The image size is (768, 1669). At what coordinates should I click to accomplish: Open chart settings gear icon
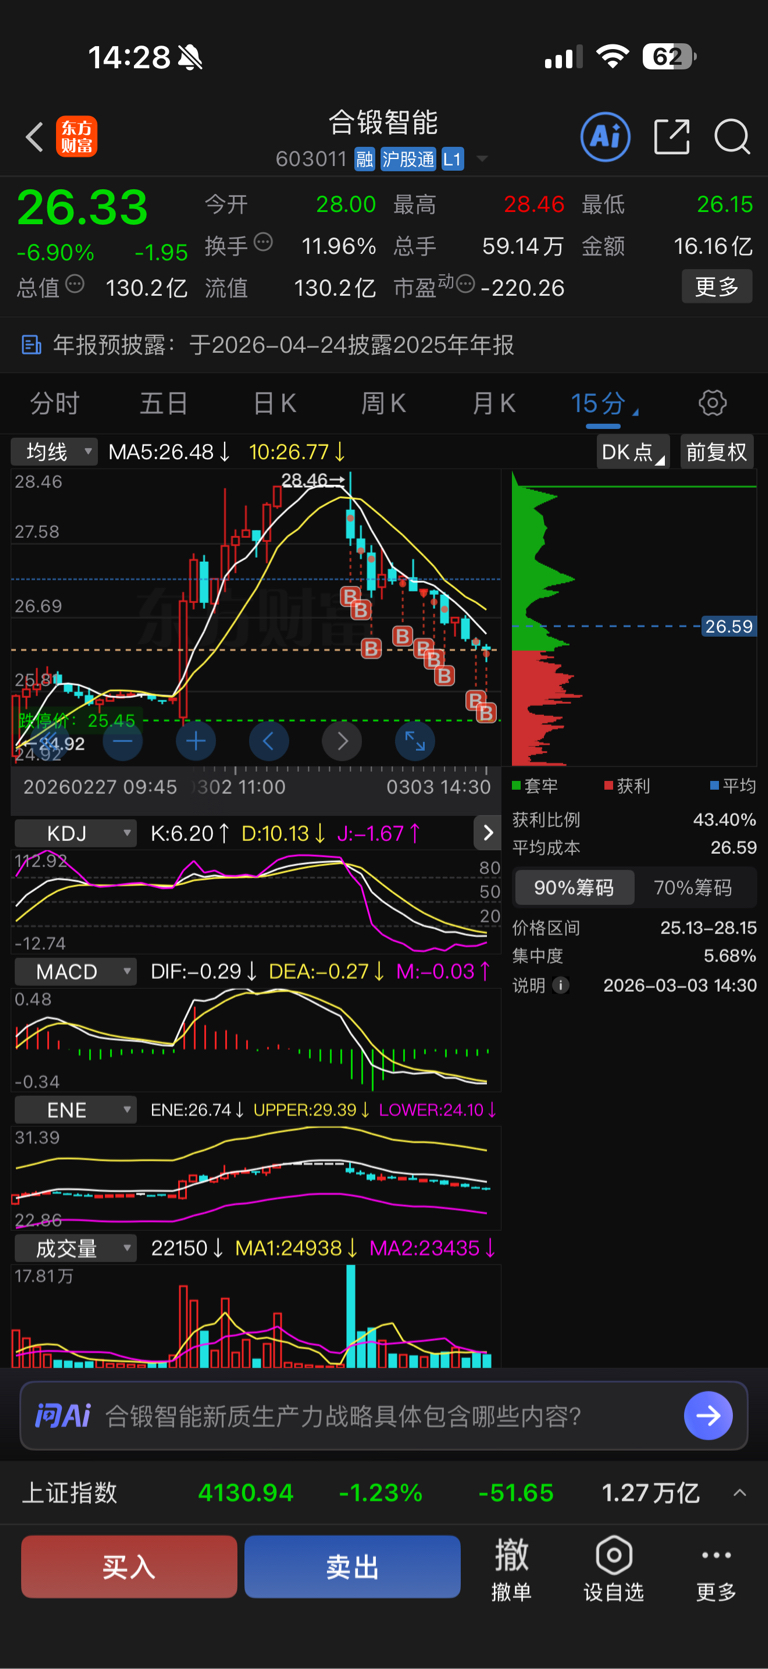[x=712, y=403]
